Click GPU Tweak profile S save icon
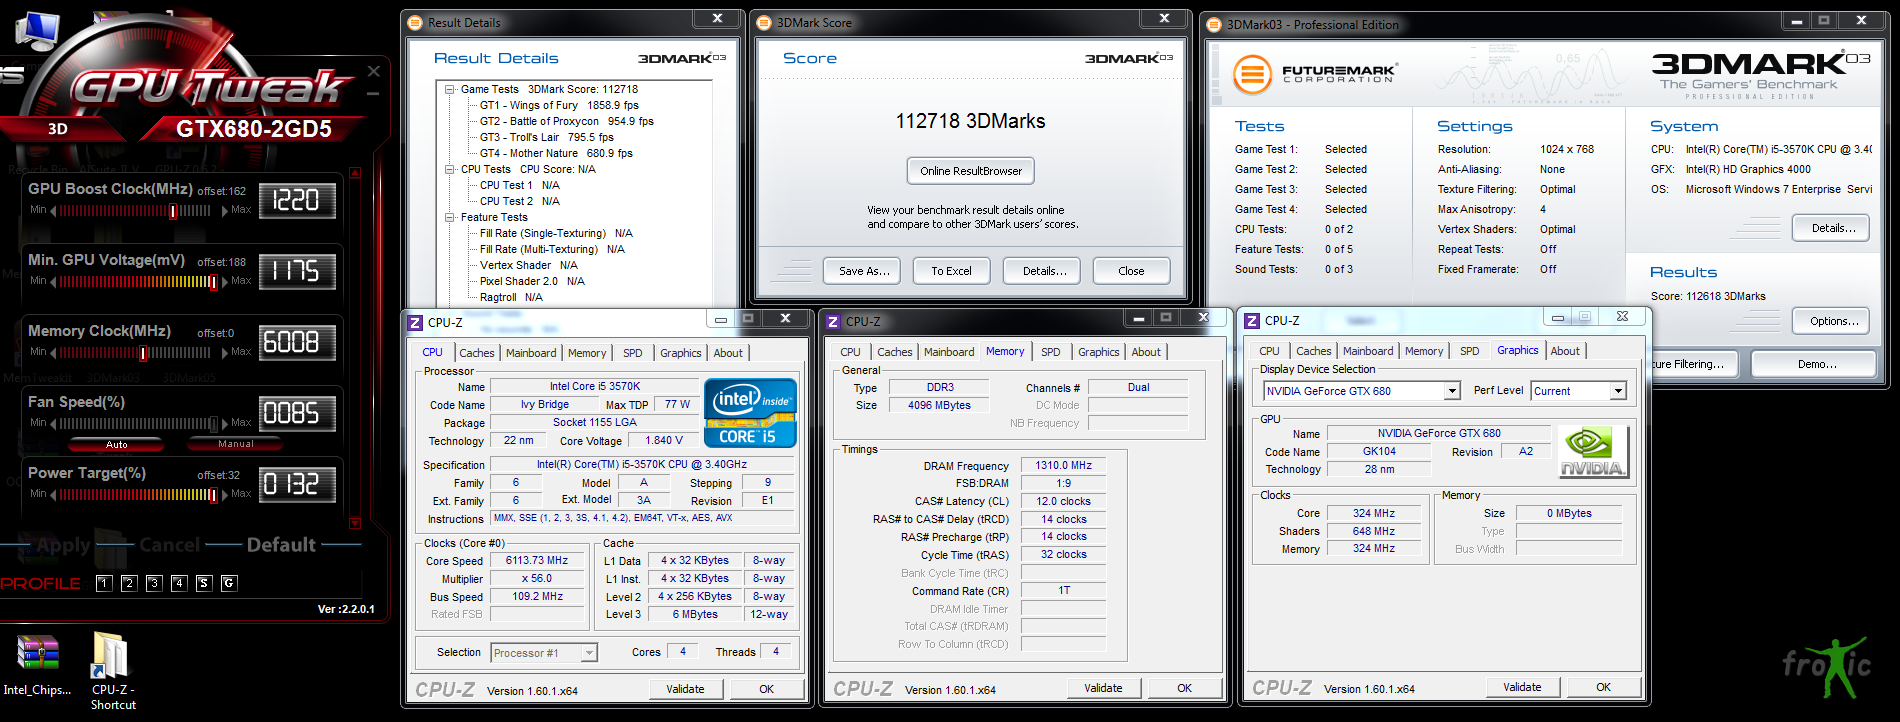Image resolution: width=1900 pixels, height=722 pixels. 204,583
